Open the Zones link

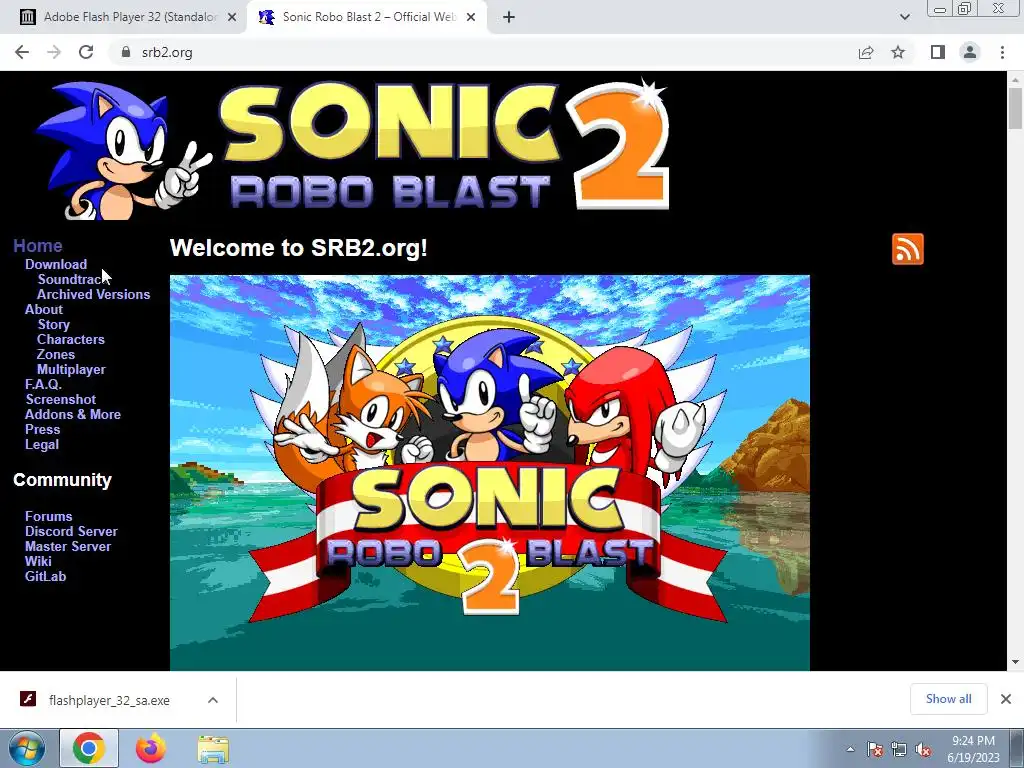[x=56, y=354]
